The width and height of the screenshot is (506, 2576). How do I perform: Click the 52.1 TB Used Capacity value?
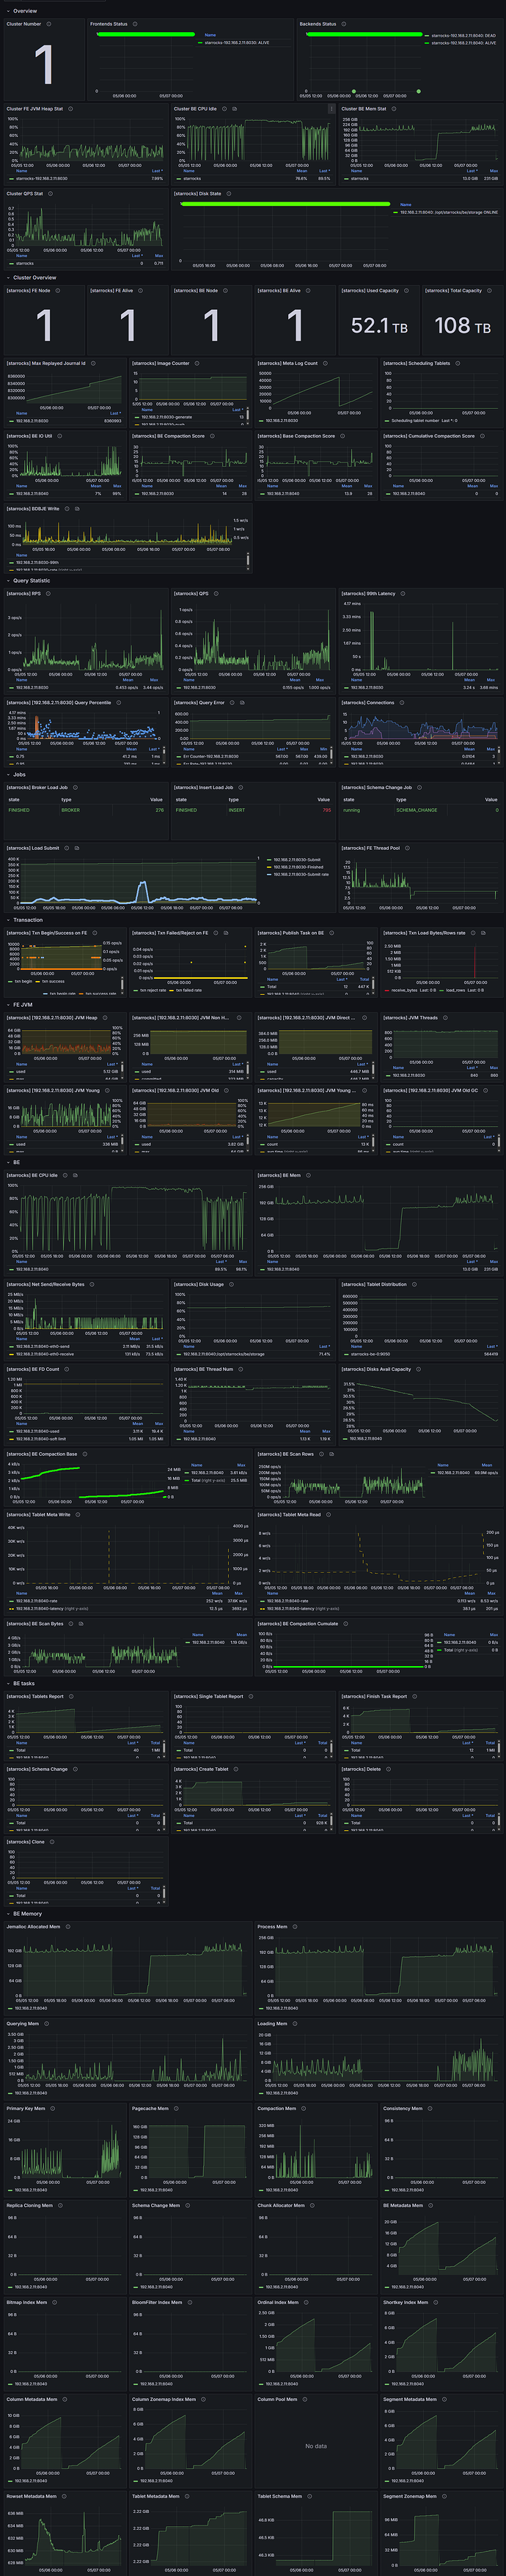click(x=379, y=326)
